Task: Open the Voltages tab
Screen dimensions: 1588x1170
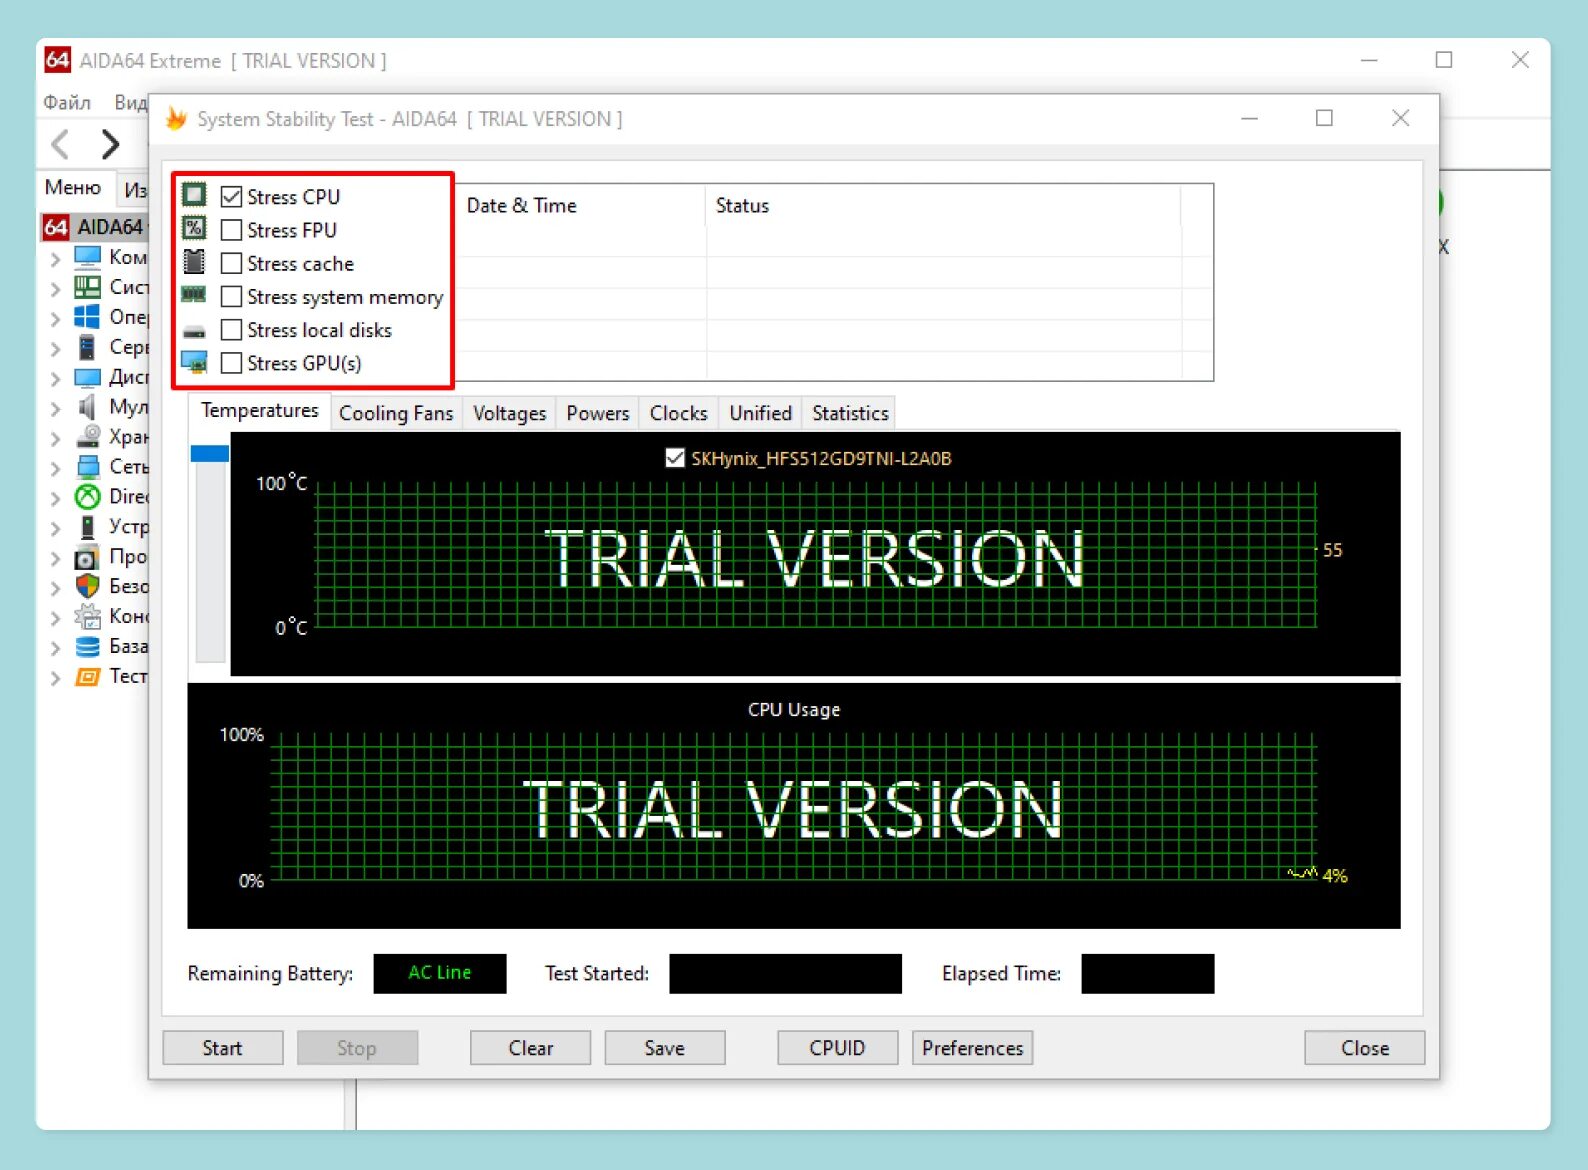Action: point(509,413)
